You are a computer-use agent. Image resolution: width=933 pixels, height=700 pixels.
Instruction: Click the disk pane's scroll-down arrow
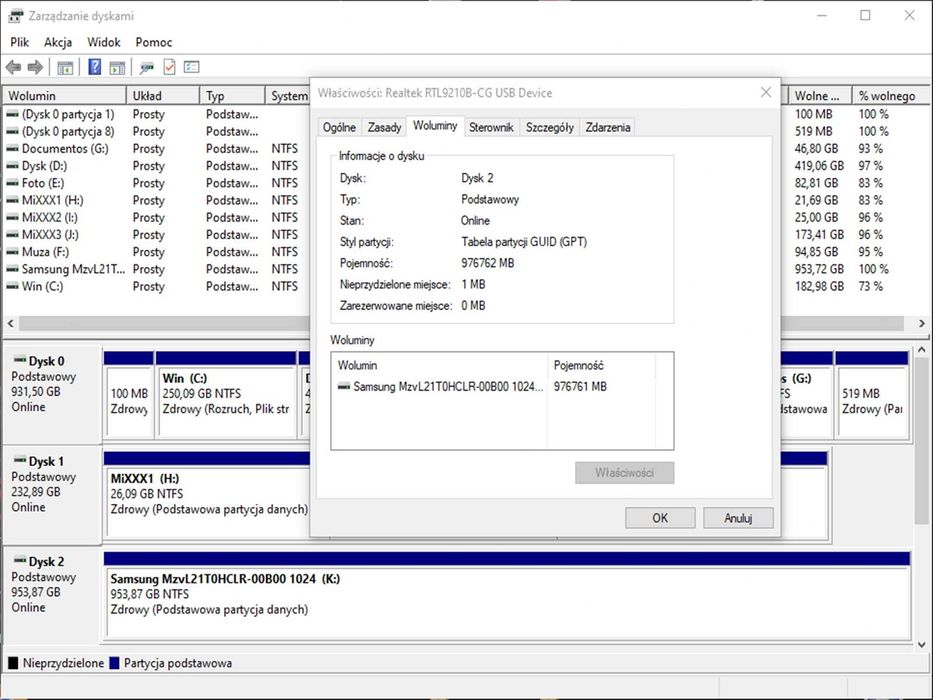pos(922,644)
